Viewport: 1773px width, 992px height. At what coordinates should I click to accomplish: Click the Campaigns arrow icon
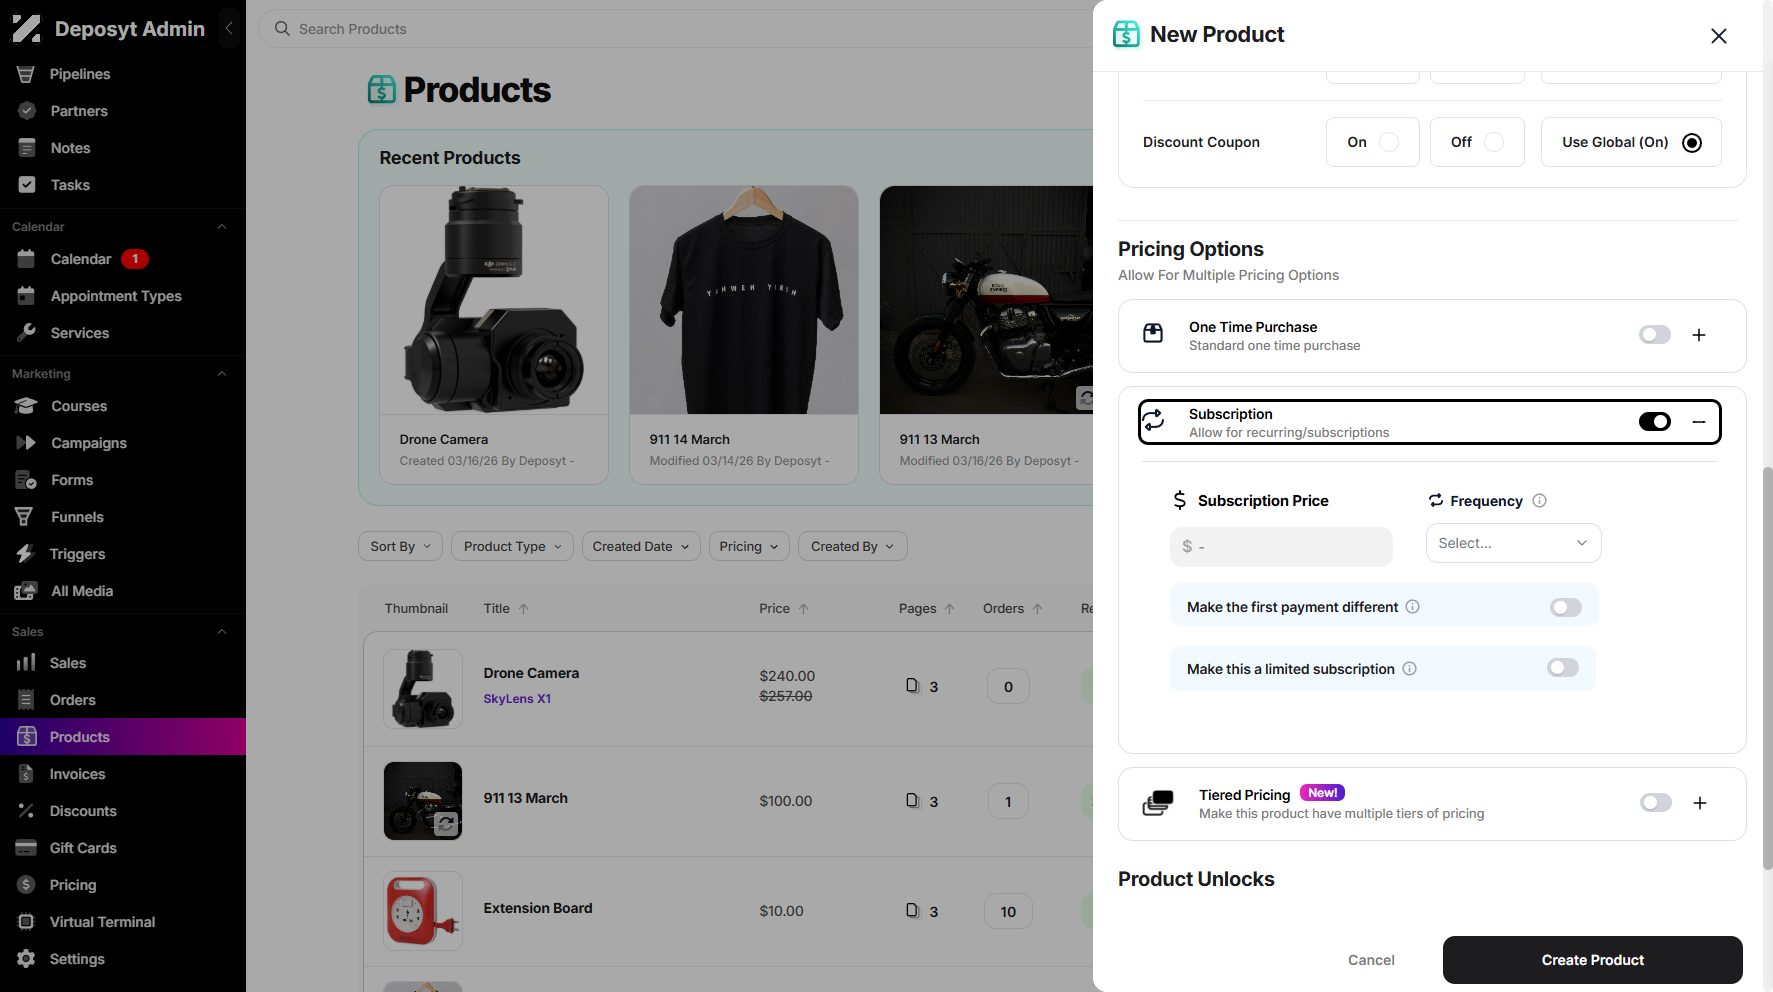point(26,443)
